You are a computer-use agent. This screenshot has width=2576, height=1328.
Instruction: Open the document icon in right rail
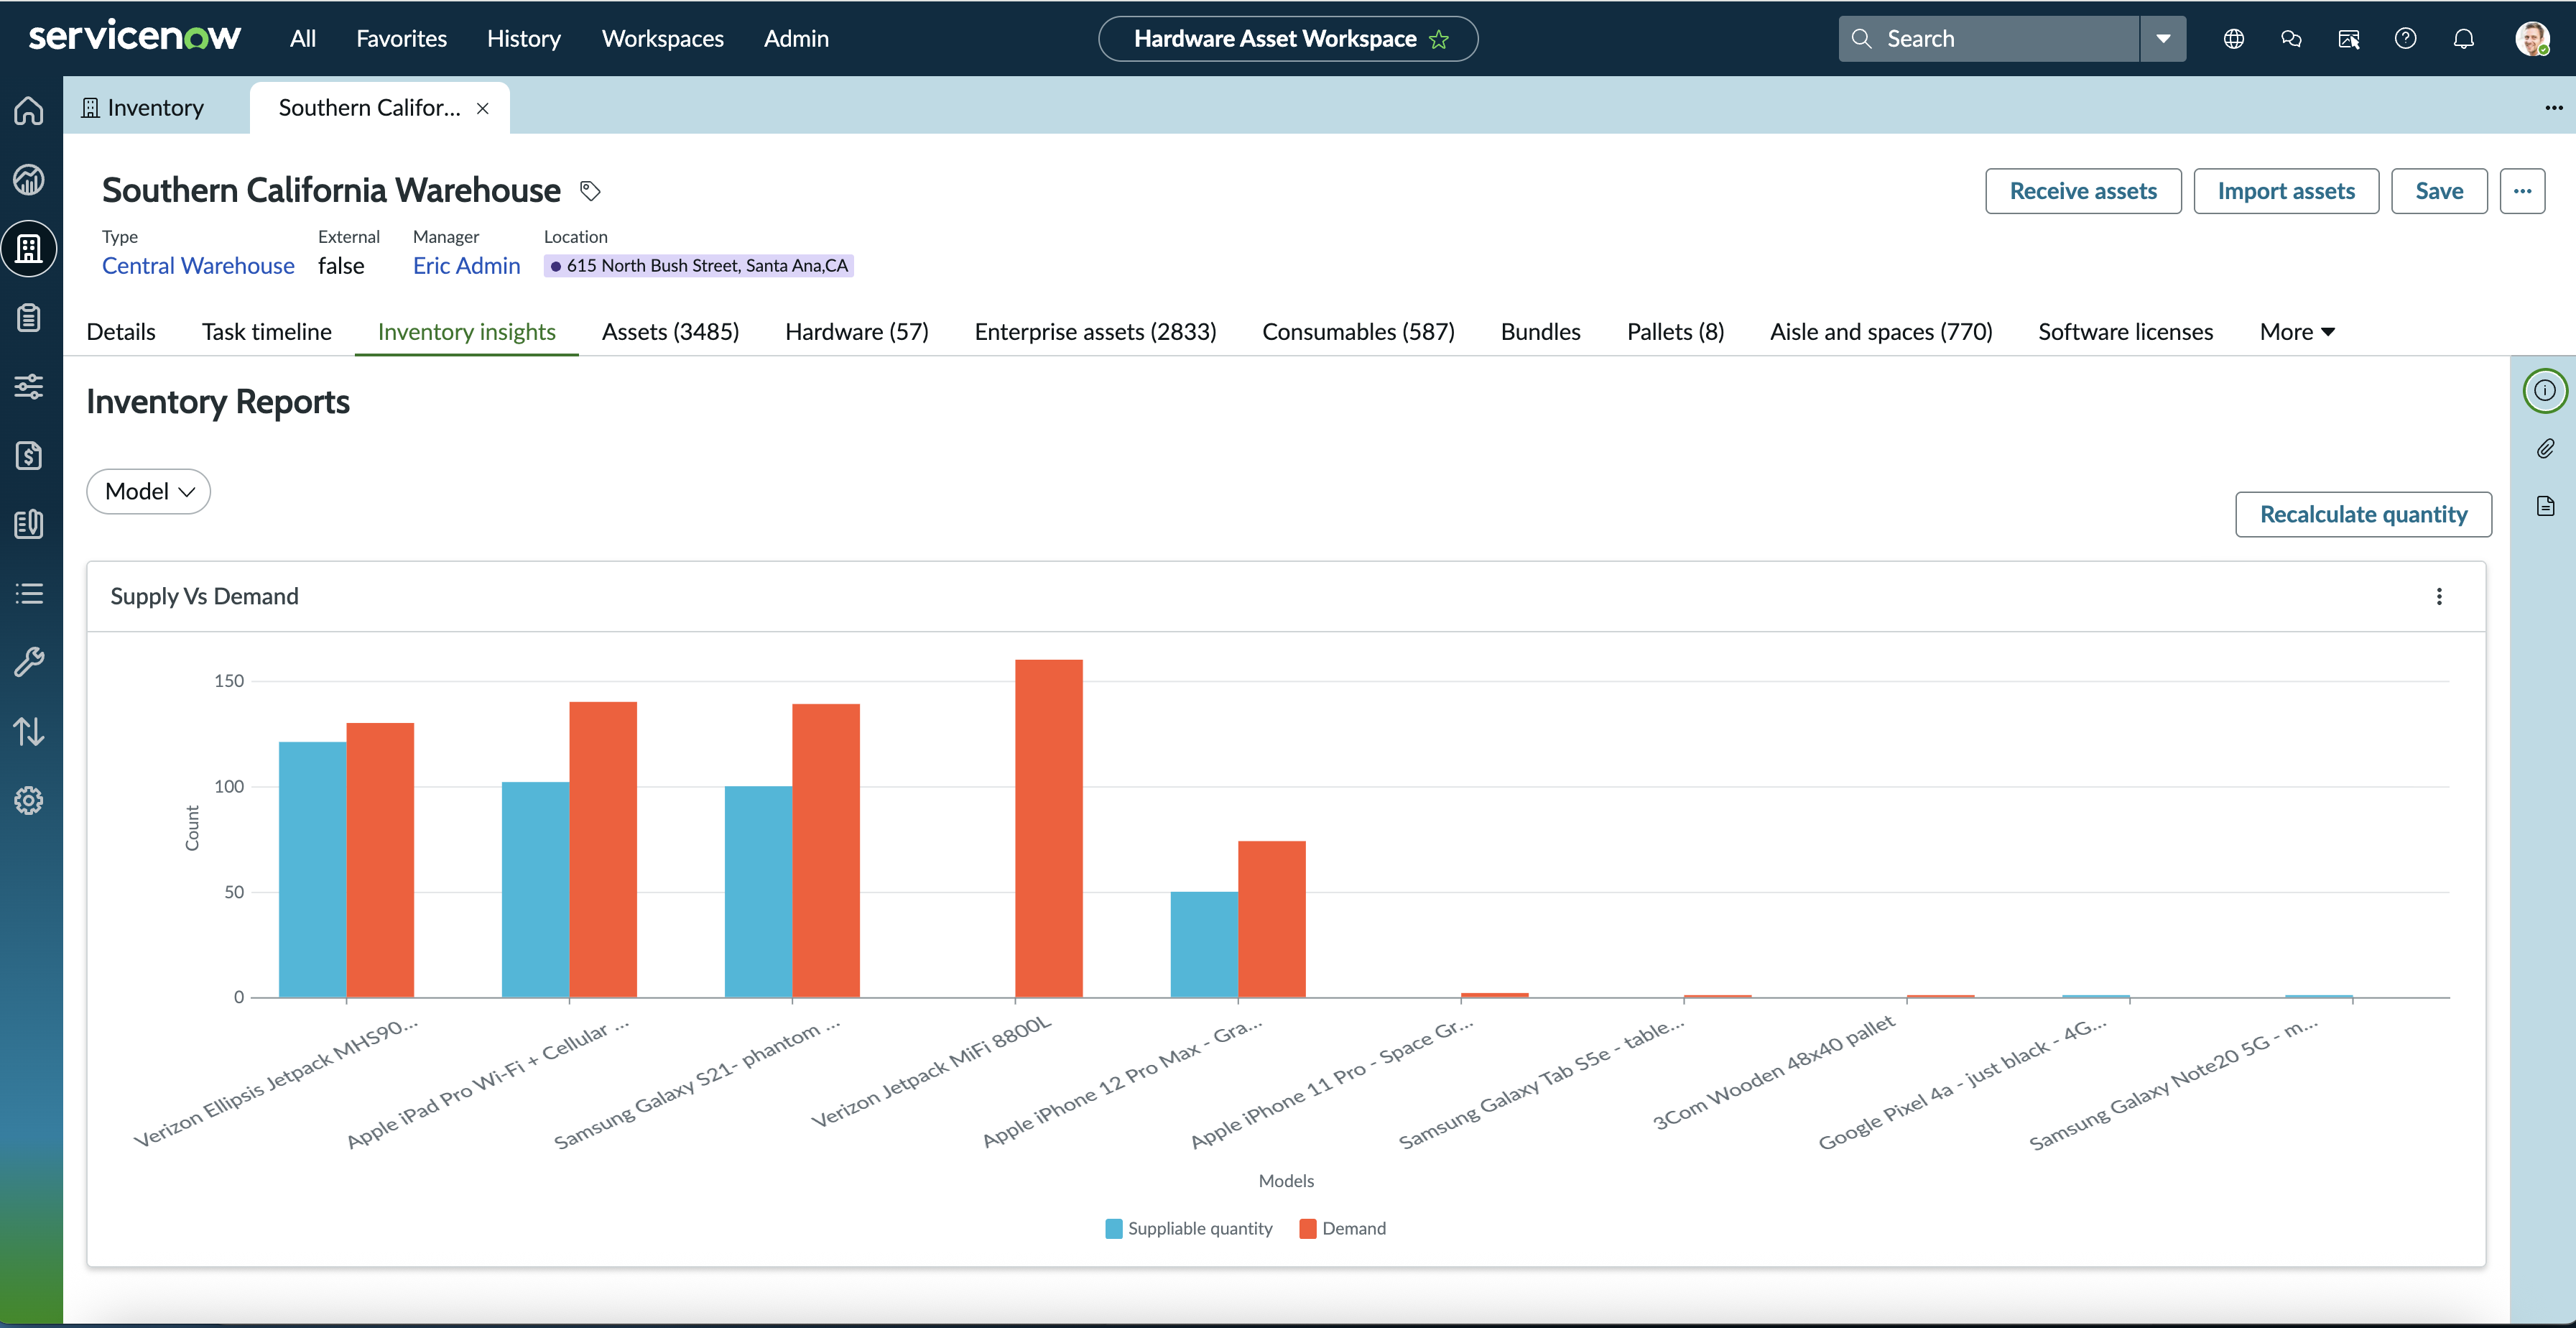pos(2545,506)
